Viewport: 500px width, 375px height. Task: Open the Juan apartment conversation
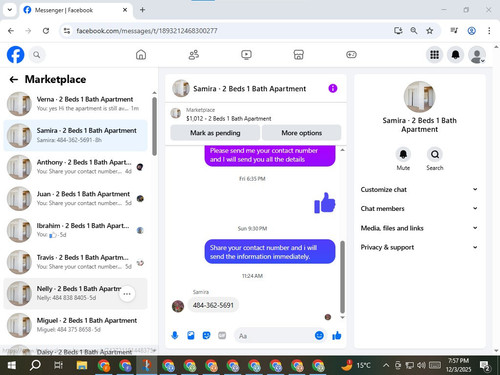[76, 198]
